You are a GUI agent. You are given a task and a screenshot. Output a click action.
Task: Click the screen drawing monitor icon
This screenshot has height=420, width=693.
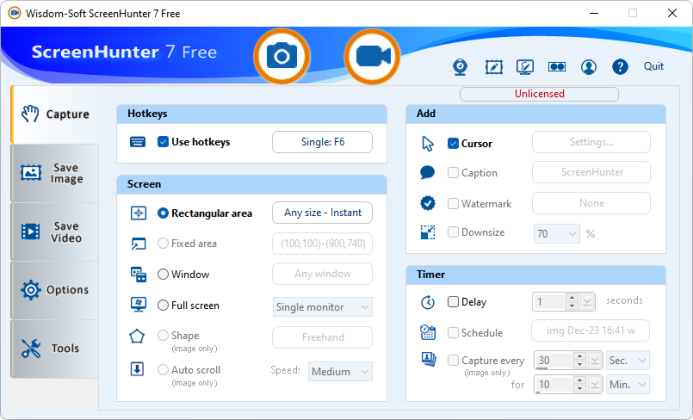(525, 67)
